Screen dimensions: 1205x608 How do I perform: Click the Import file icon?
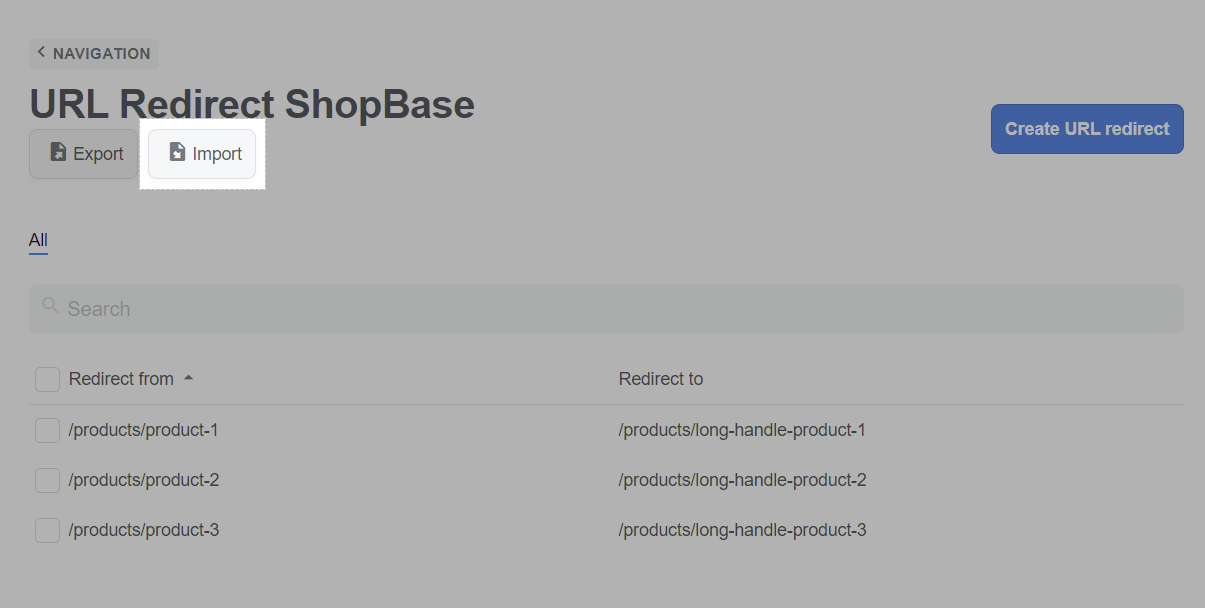click(177, 152)
